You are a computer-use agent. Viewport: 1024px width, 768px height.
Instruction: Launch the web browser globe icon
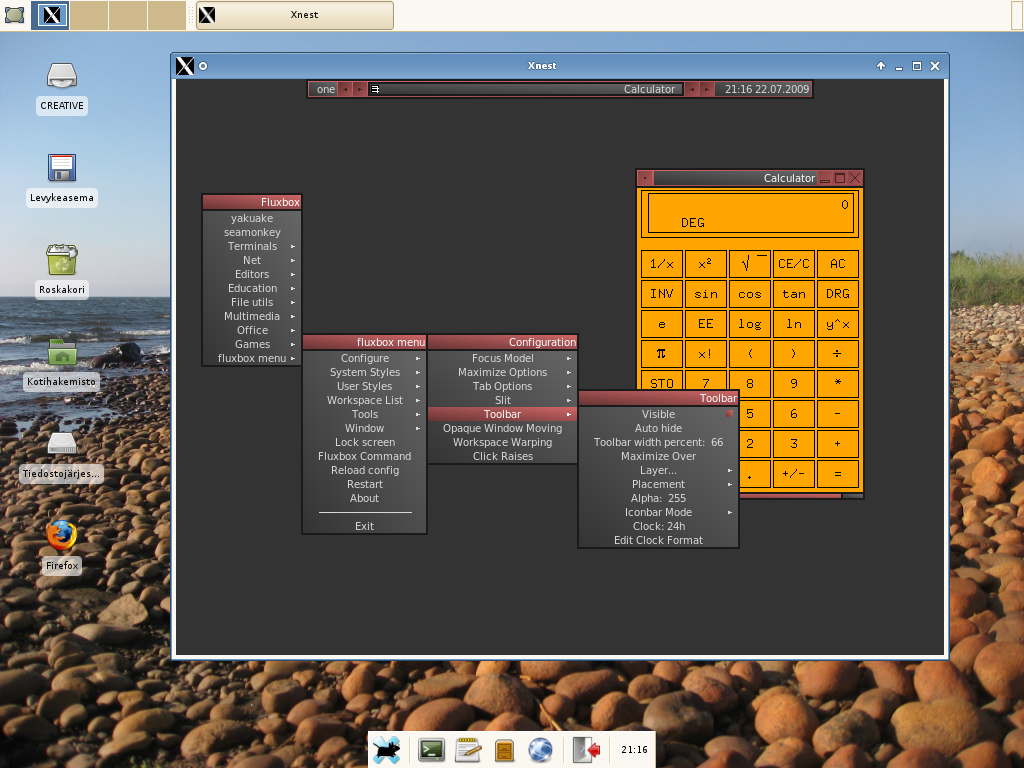click(540, 749)
